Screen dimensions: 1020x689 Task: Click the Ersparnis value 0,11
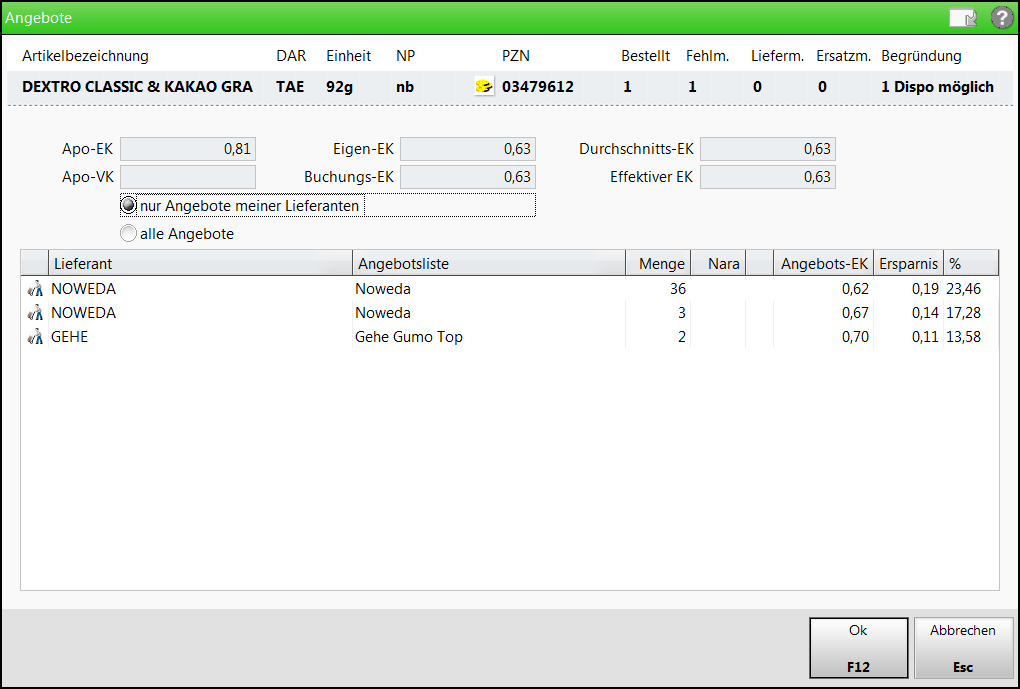[x=925, y=336]
